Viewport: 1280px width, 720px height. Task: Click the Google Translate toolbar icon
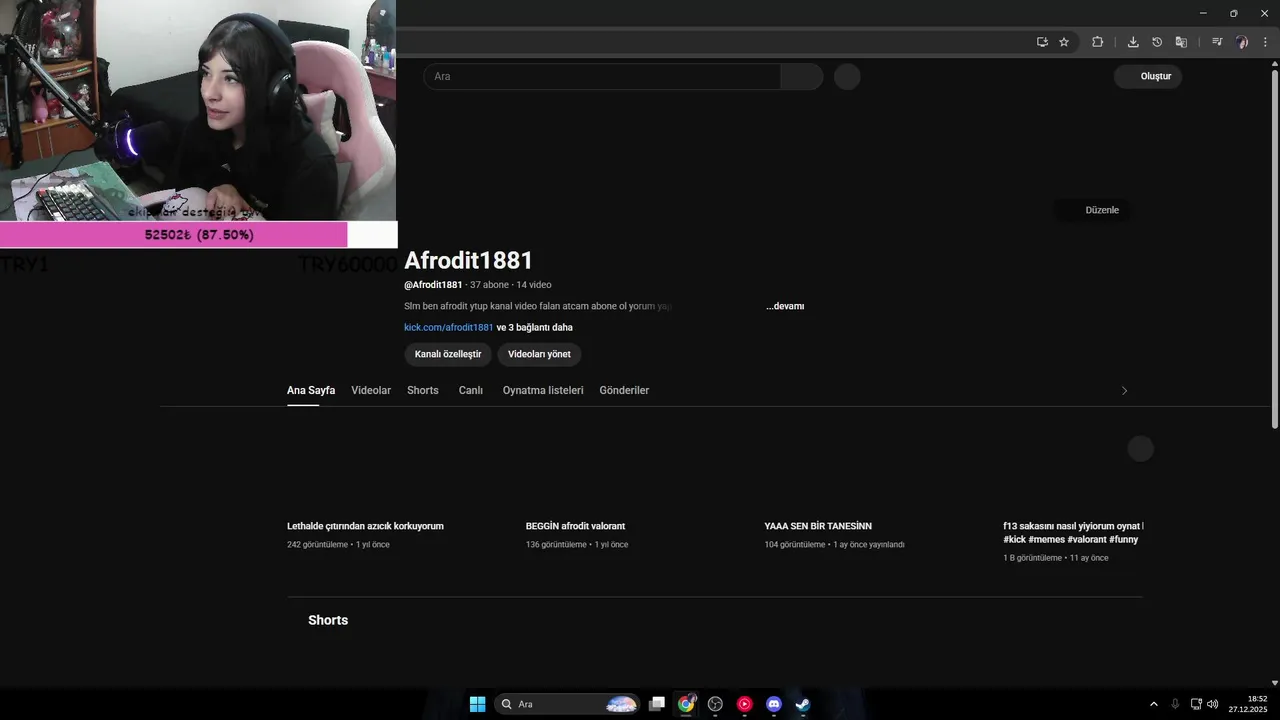point(1181,42)
